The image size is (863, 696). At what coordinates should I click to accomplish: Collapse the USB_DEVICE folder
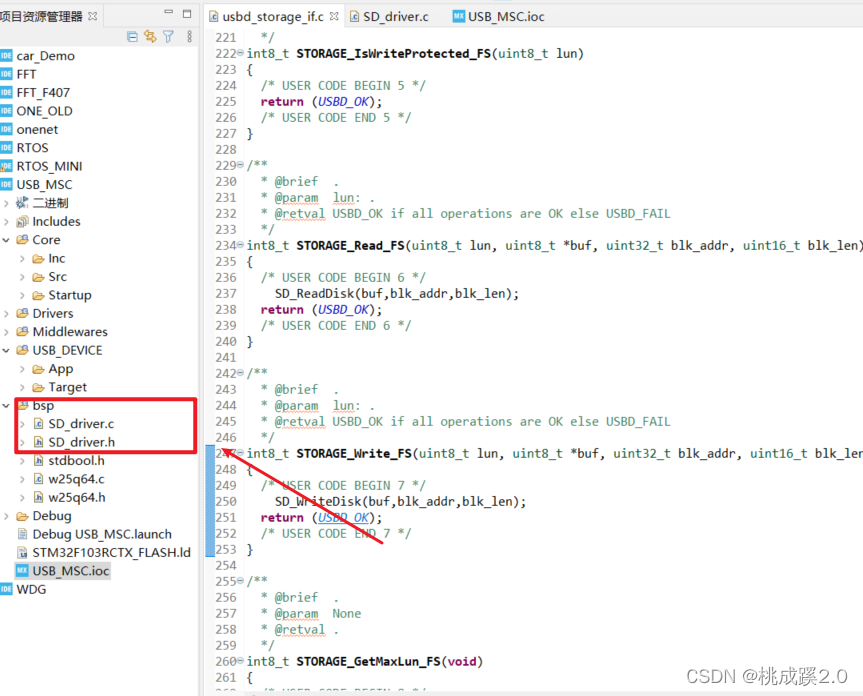pyautogui.click(x=6, y=350)
